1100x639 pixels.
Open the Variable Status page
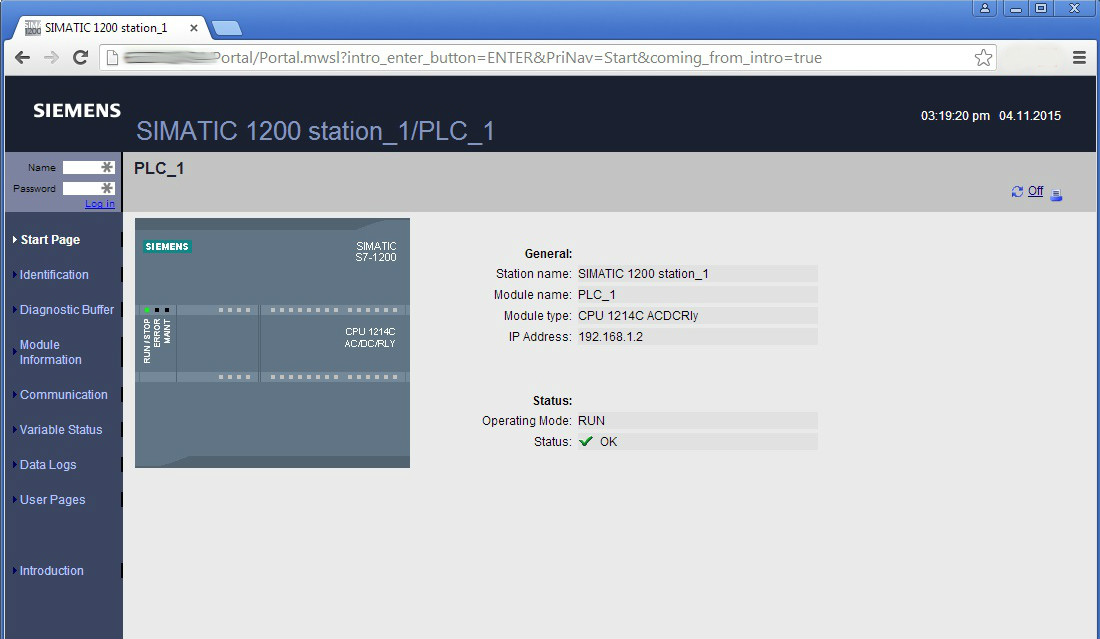point(60,430)
